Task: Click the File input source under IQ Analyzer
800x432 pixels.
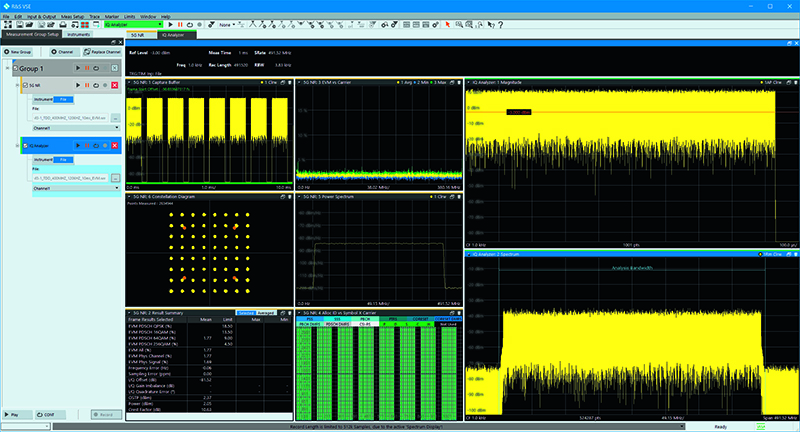Action: coord(62,158)
